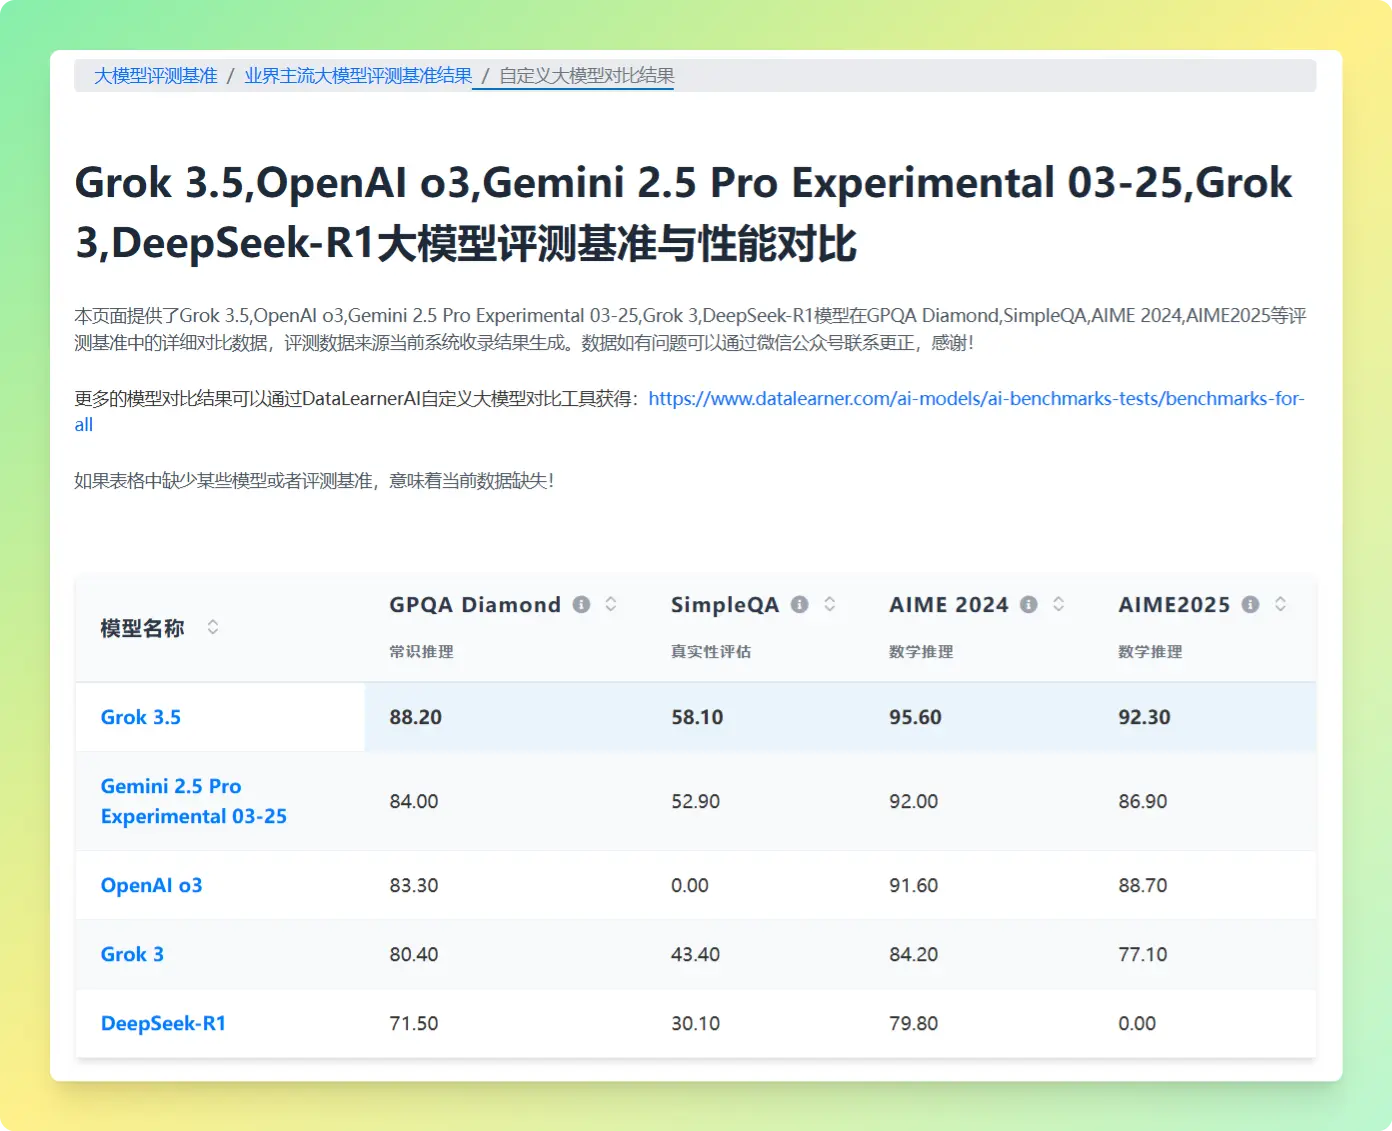Open the Grok 3 model link
1392x1131 pixels.
point(132,954)
